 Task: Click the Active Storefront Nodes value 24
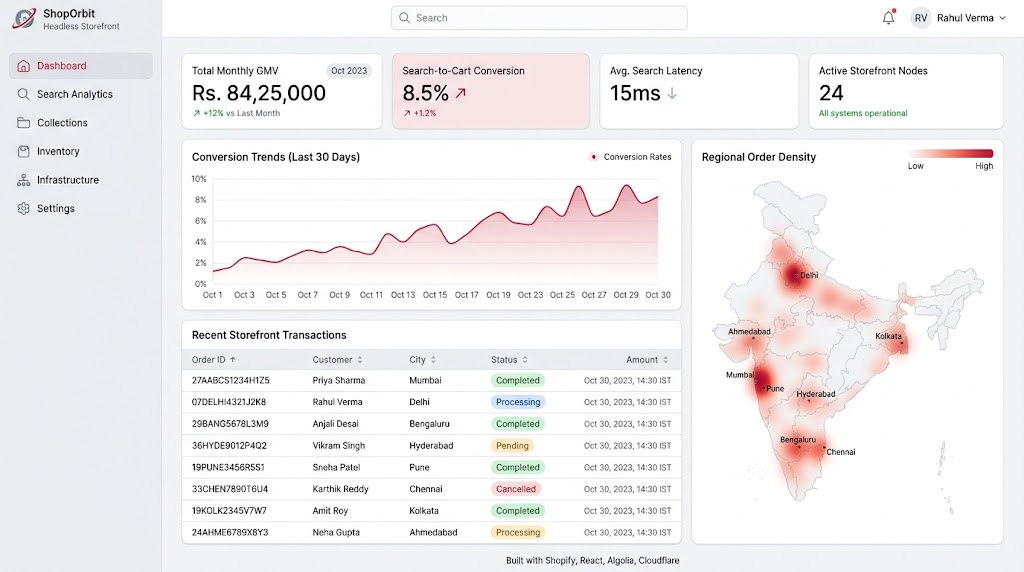831,93
